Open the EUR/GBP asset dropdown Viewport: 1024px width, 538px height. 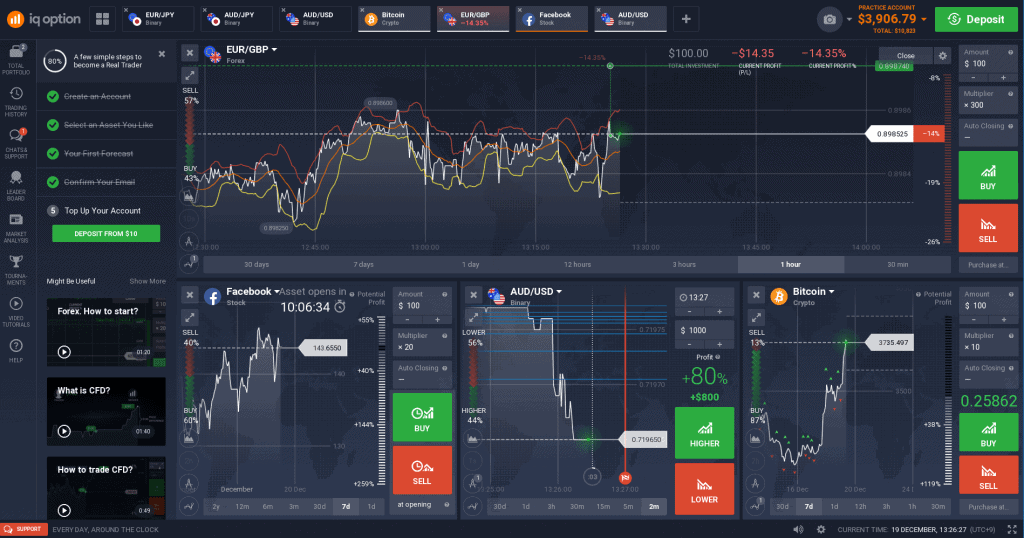(251, 50)
